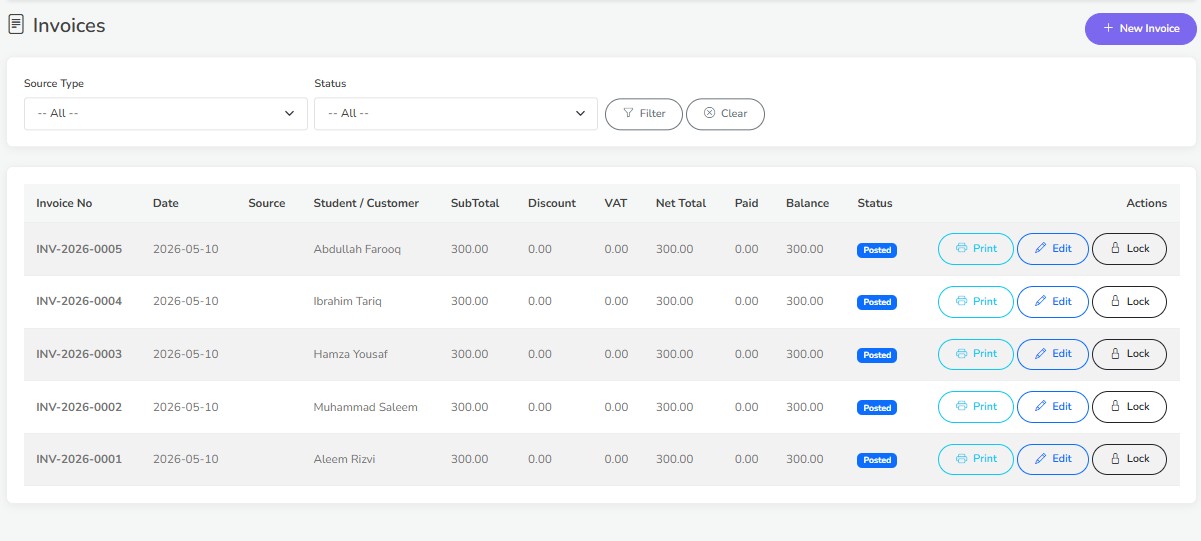
Task: Print invoice INV-2026-0002
Action: click(x=976, y=407)
